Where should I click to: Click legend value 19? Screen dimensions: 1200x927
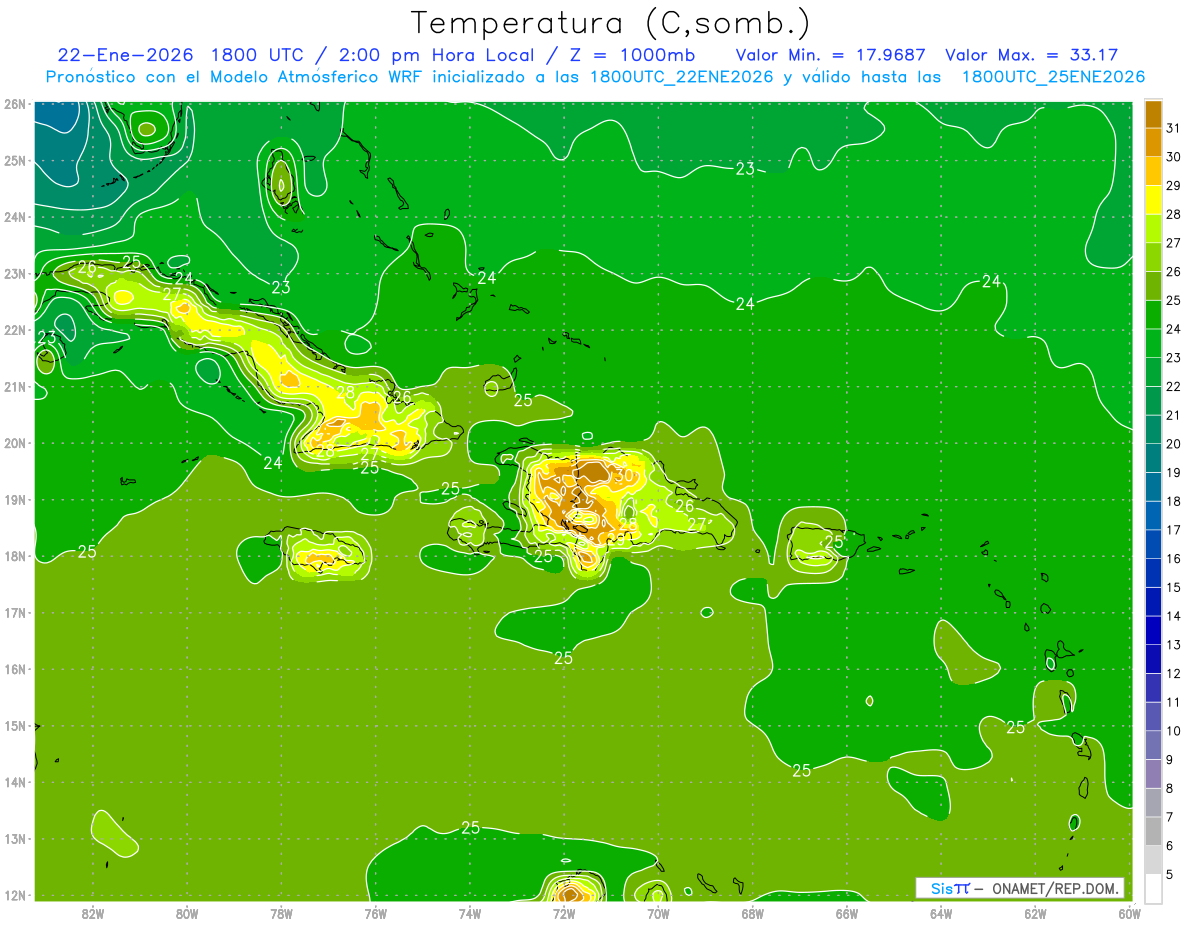(x=1173, y=472)
